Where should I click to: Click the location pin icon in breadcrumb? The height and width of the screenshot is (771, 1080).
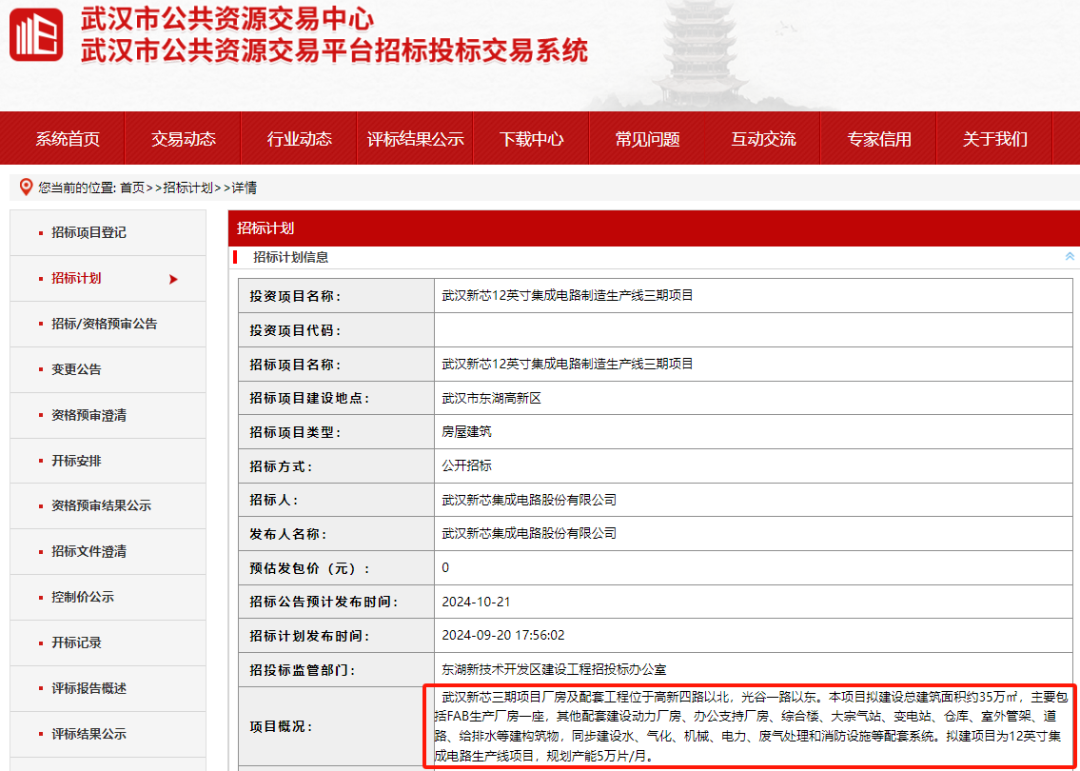26,187
